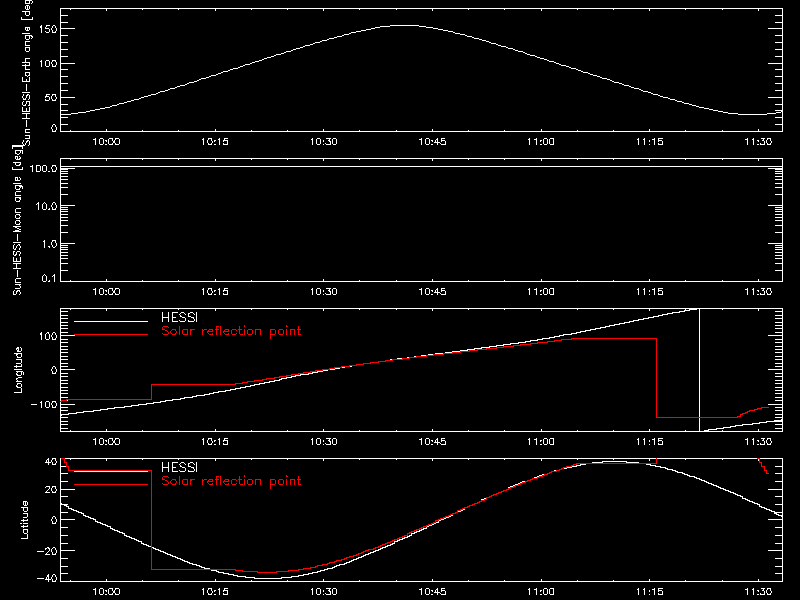Click the 11:30 time label under Earth angle plot

[x=758, y=142]
